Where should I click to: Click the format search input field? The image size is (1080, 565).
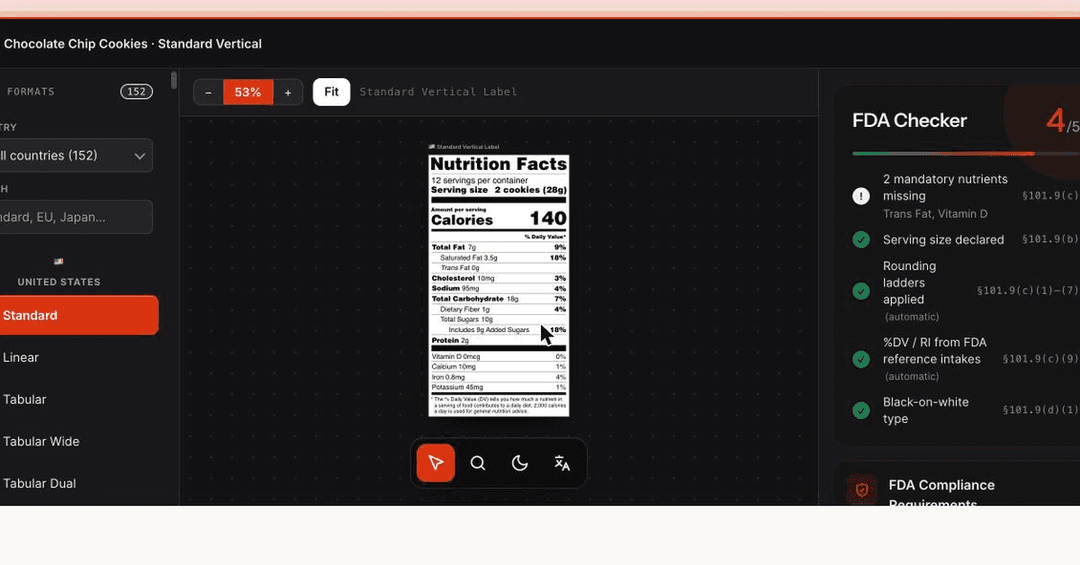(x=74, y=217)
